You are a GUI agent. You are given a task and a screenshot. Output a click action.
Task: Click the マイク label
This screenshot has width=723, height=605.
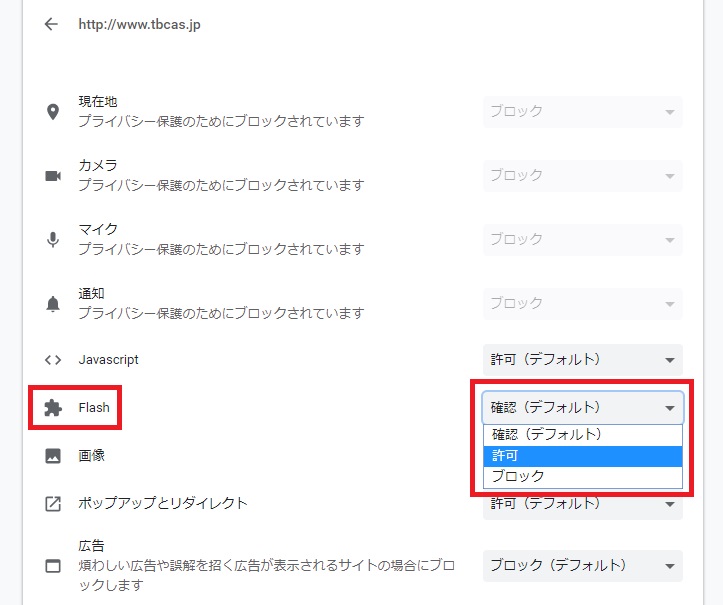(98, 229)
